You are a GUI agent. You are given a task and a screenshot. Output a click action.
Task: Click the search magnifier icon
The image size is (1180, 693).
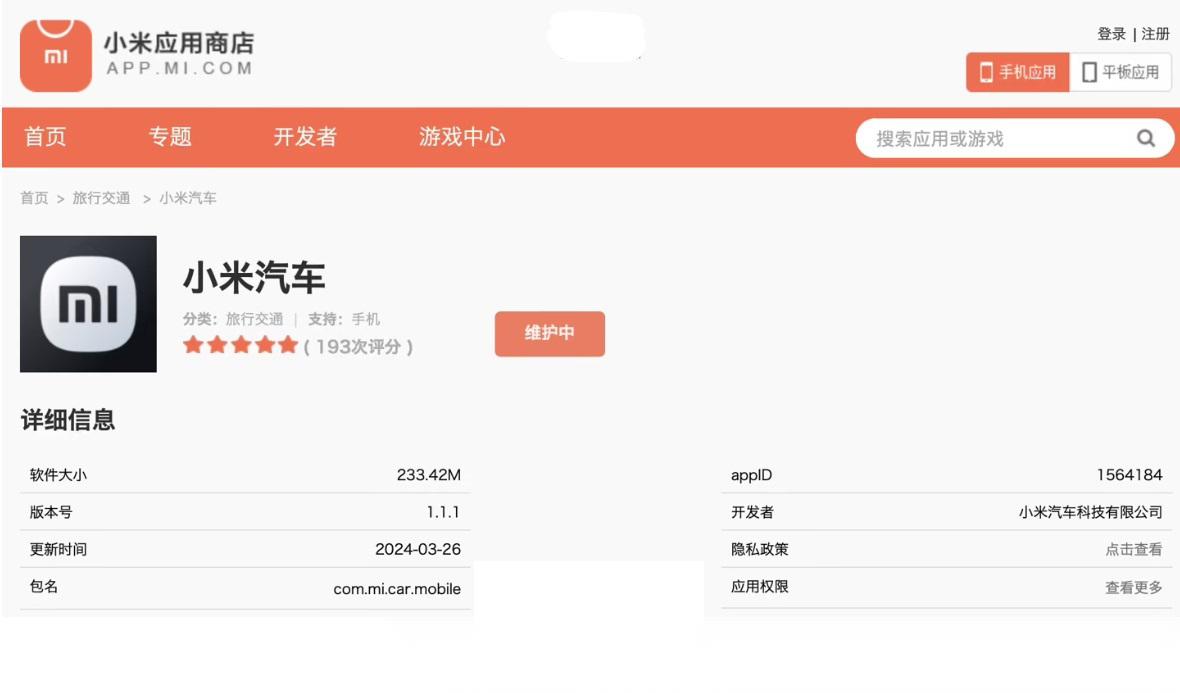(x=1145, y=138)
